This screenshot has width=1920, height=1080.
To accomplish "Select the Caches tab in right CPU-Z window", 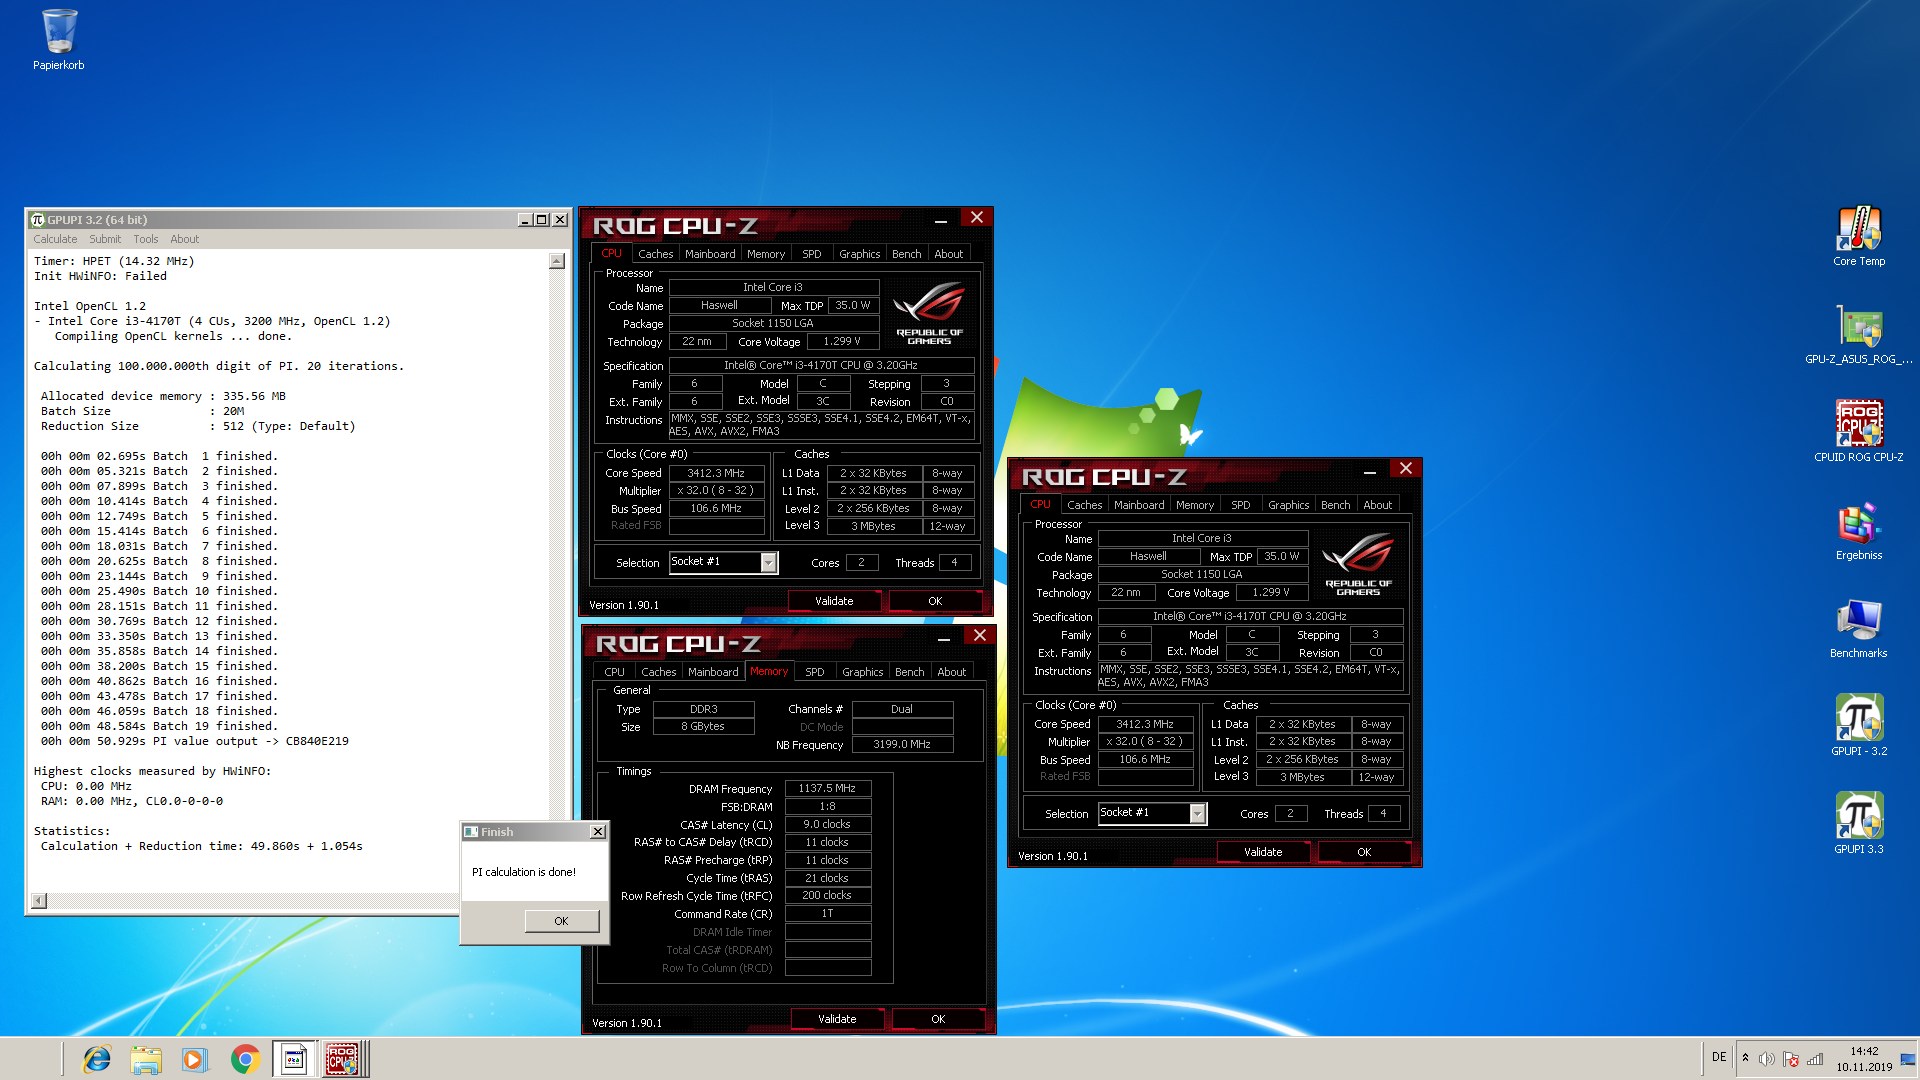I will (x=1085, y=505).
